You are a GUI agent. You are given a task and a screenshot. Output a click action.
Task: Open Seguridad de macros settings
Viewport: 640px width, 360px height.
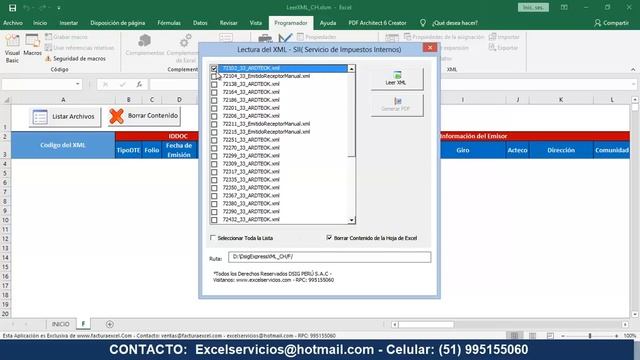(75, 59)
